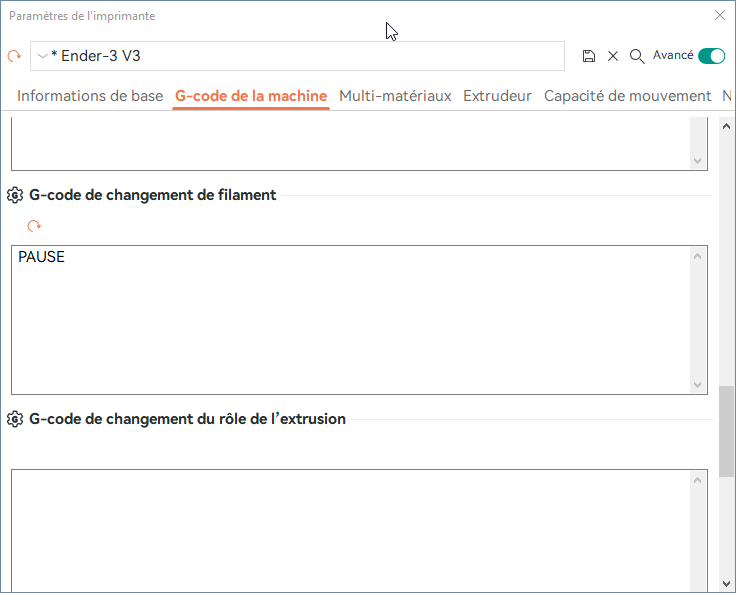
Task: Save the Ender-3 V3 preset
Action: coord(589,57)
